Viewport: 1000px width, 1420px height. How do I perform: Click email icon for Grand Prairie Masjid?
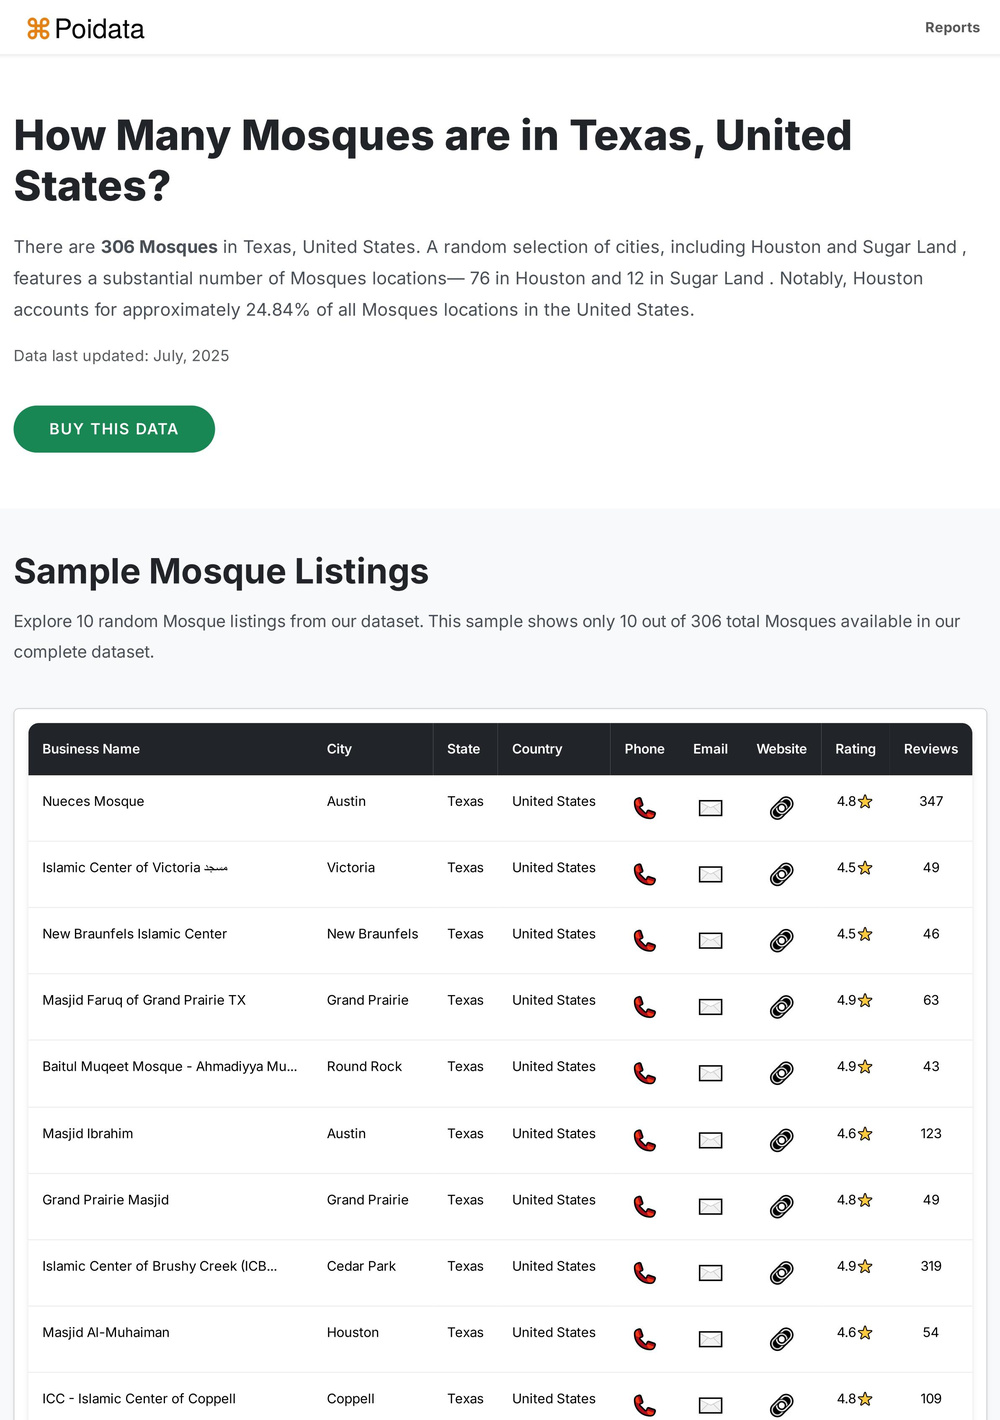click(x=710, y=1206)
